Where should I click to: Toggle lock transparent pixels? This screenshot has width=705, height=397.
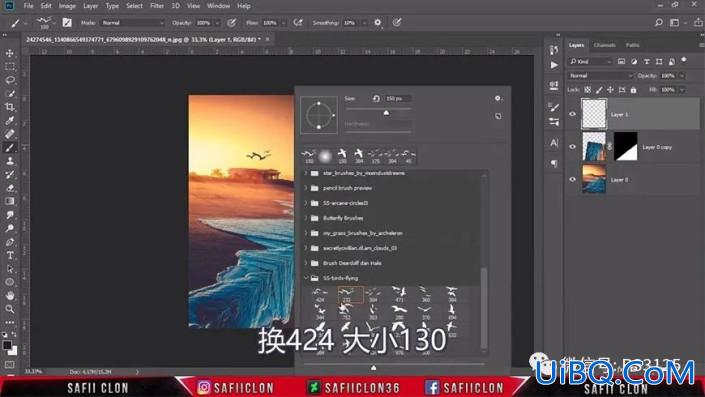pos(588,90)
